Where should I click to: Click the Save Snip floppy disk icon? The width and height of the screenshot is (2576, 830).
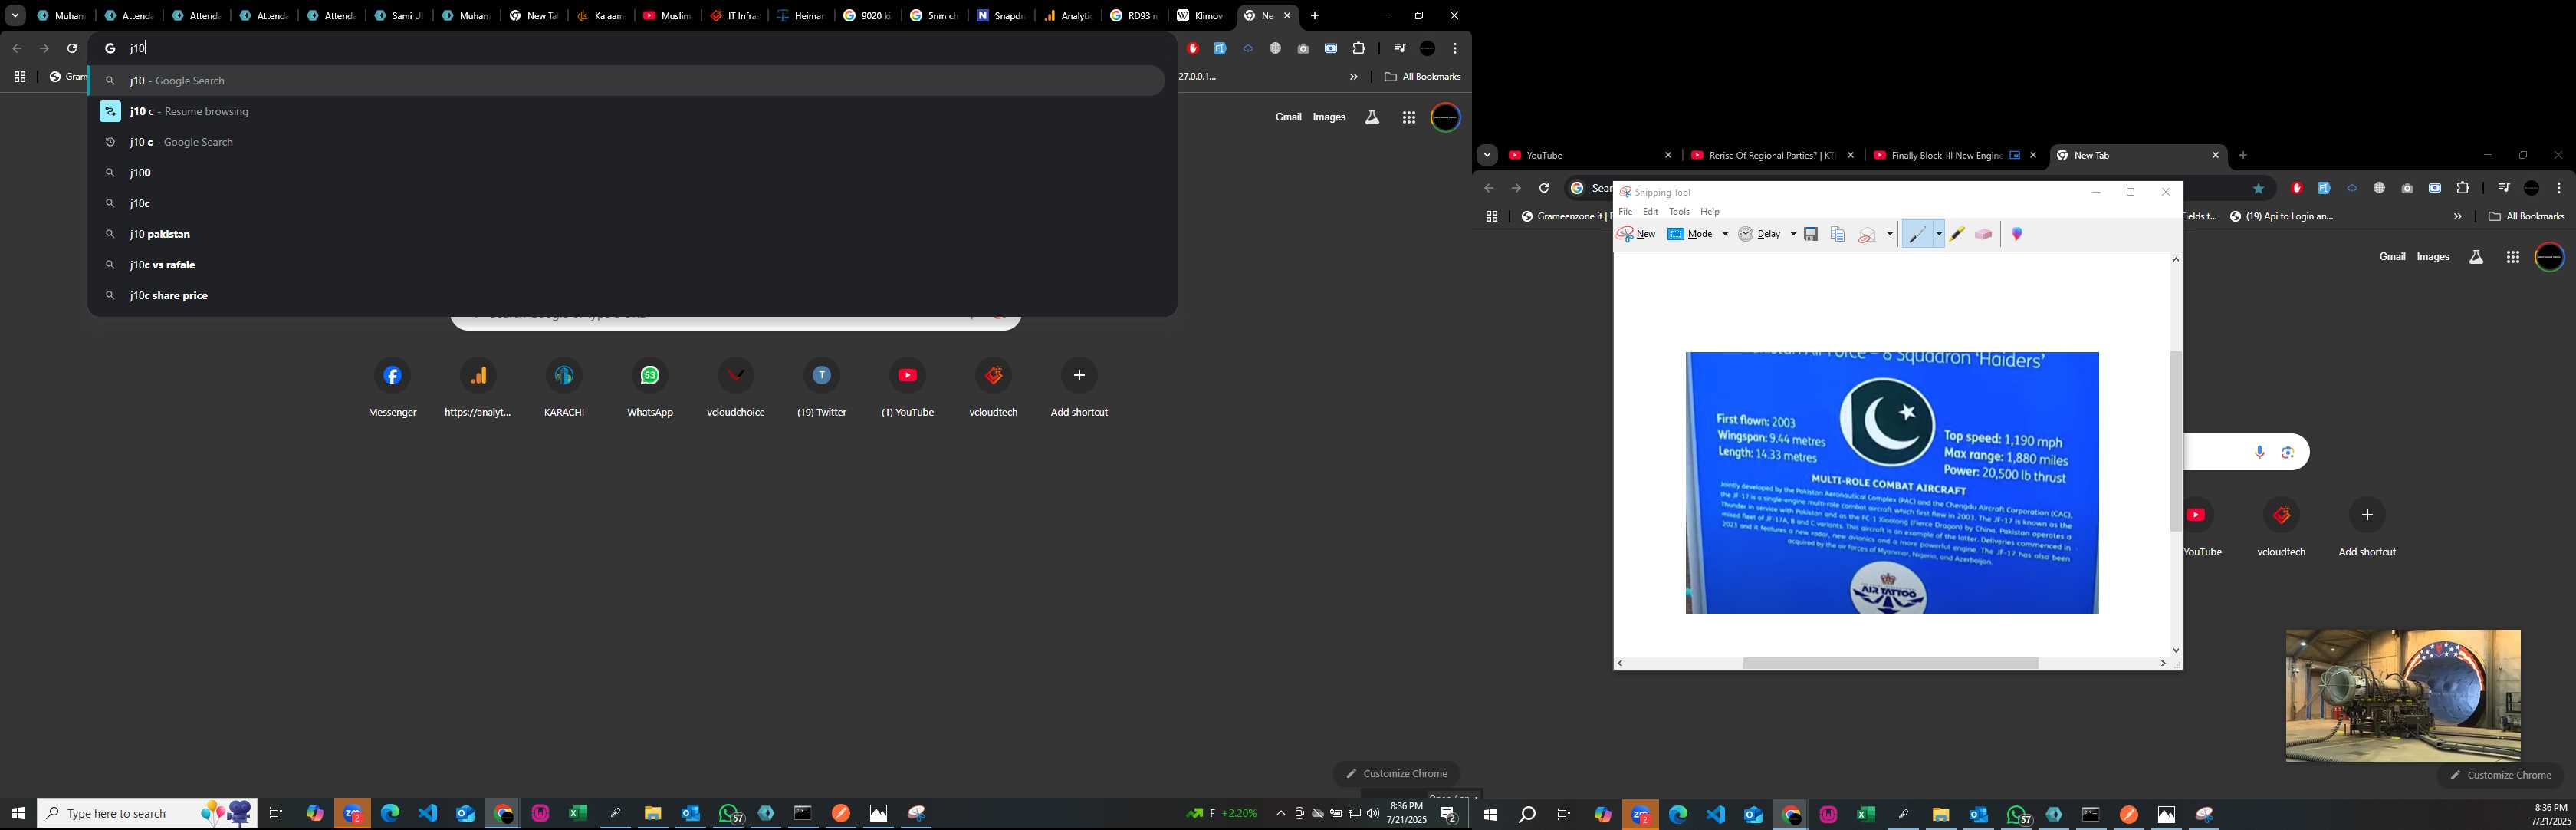tap(1811, 234)
